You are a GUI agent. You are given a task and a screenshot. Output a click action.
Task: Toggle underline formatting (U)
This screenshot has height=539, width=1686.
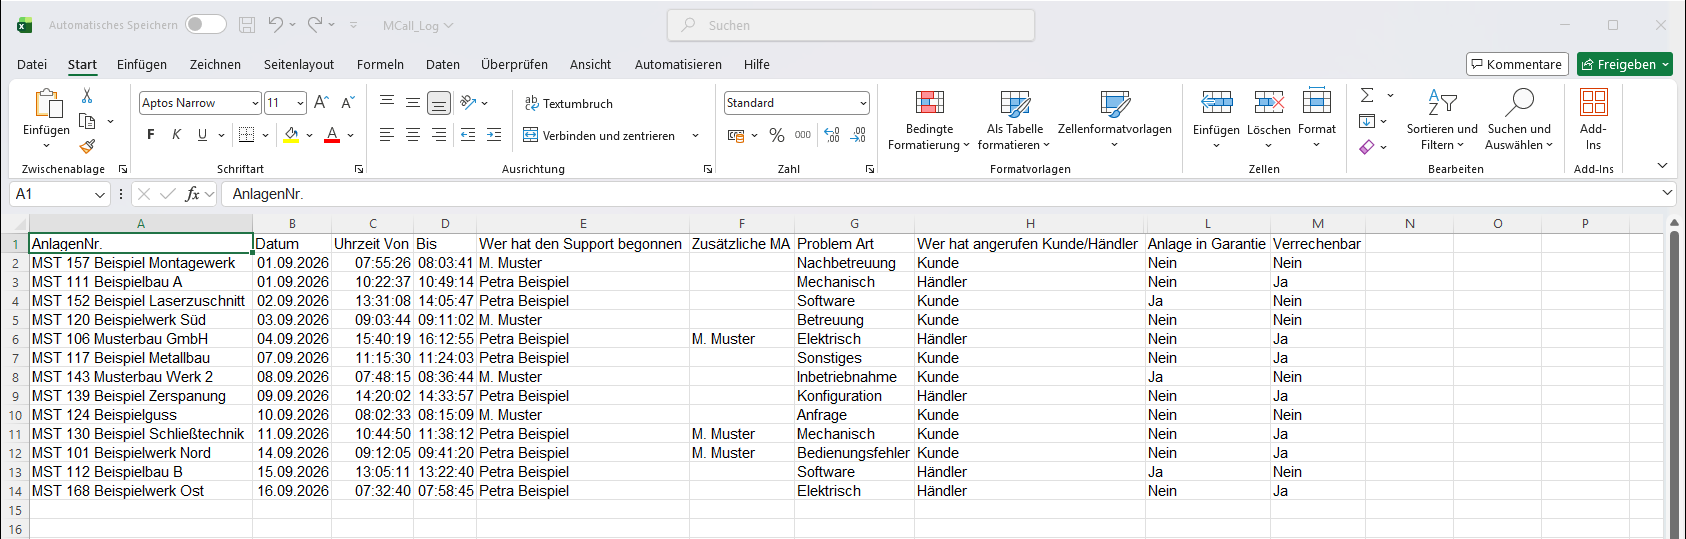click(x=202, y=135)
